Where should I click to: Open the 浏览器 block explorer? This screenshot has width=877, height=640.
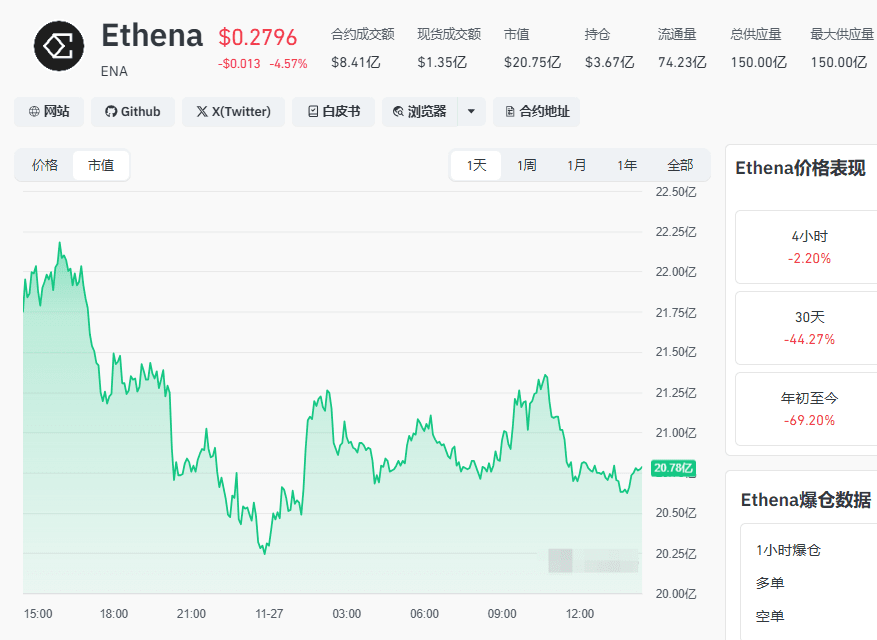pyautogui.click(x=421, y=112)
